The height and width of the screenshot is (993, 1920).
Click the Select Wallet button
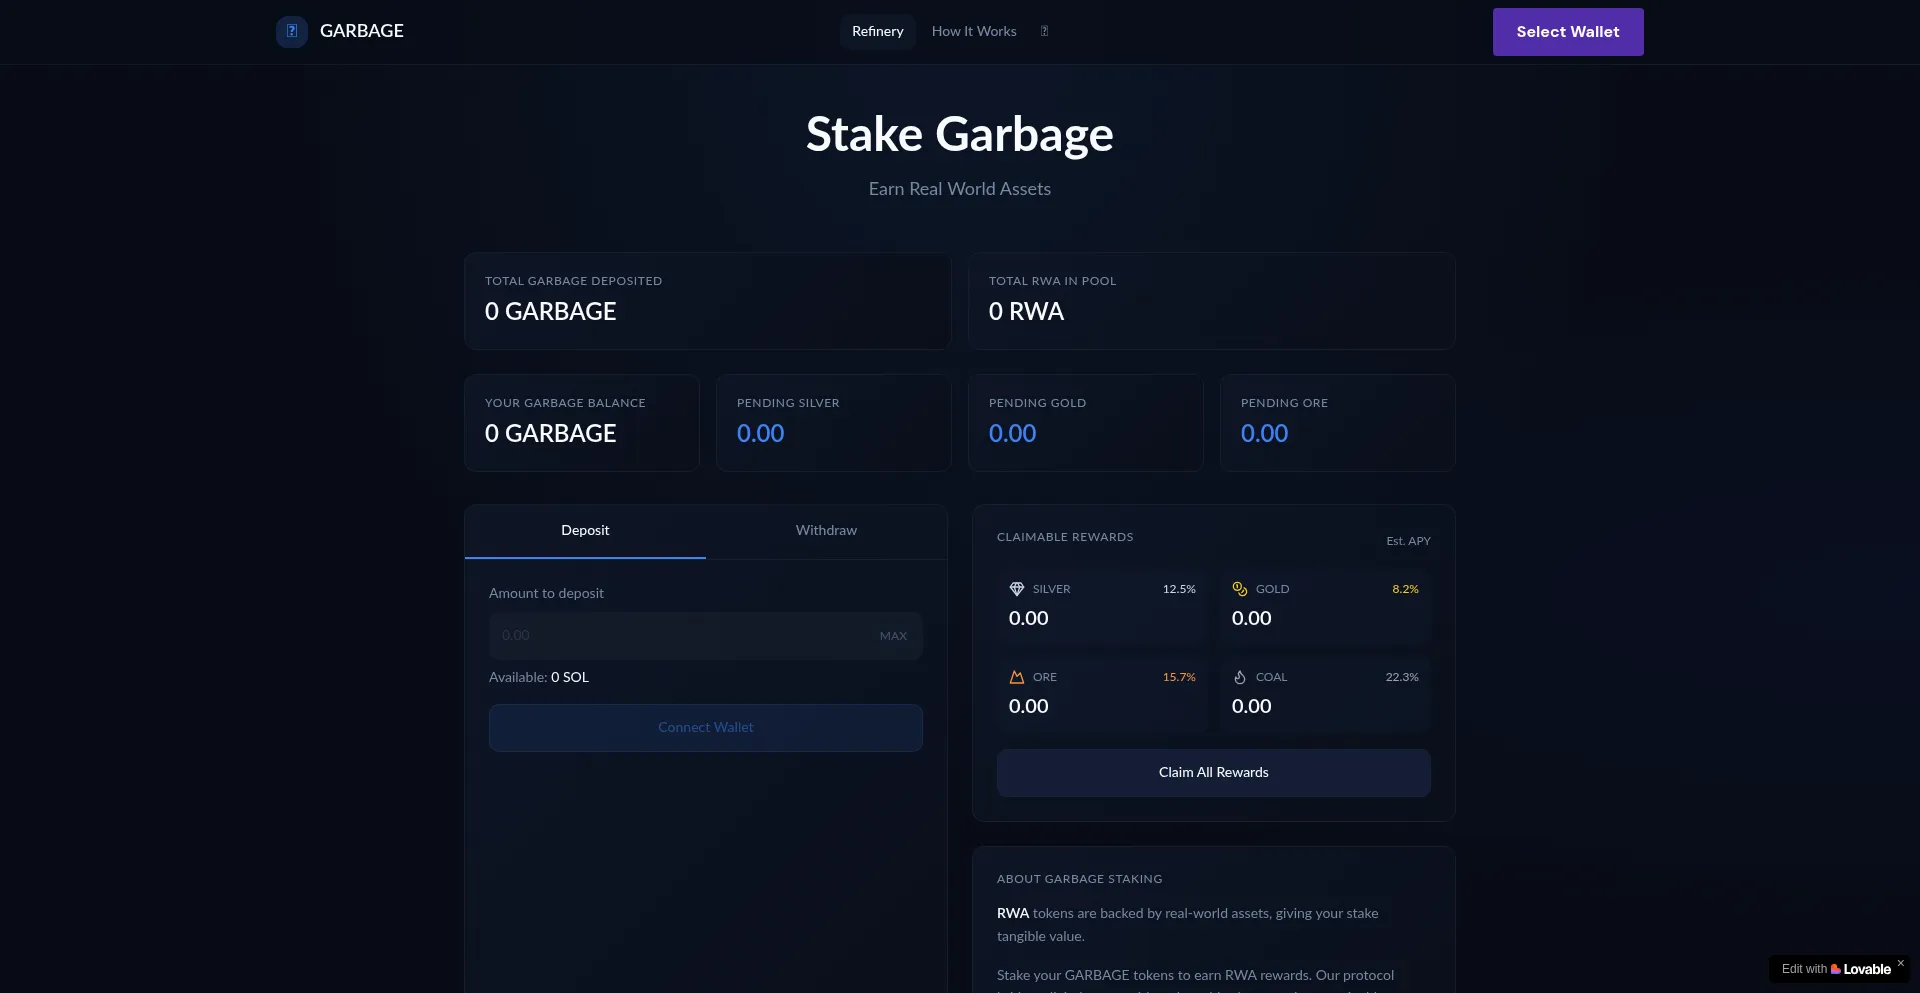pos(1566,31)
